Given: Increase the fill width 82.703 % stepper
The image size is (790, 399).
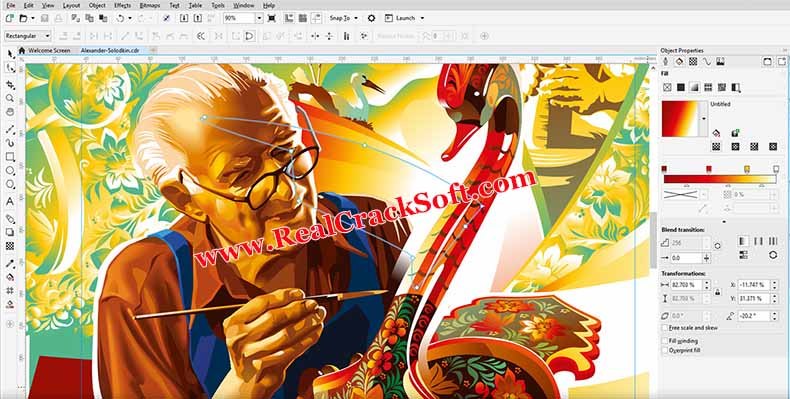Looking at the screenshot, I should click(x=706, y=283).
